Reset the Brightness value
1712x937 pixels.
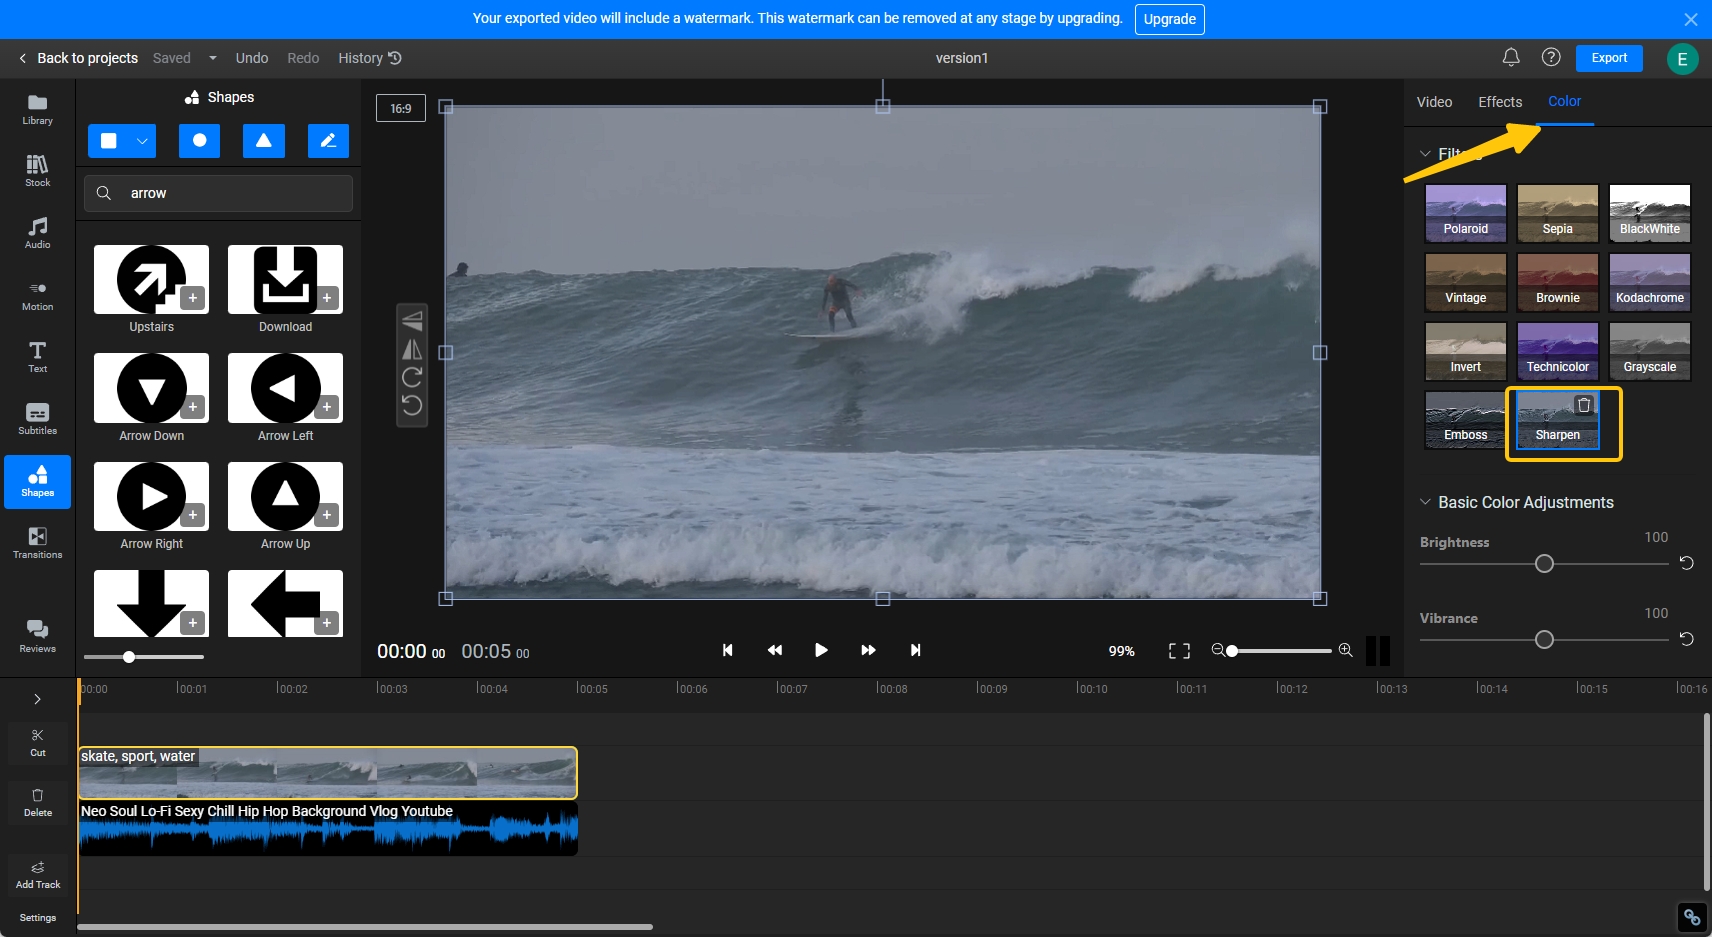coord(1686,563)
